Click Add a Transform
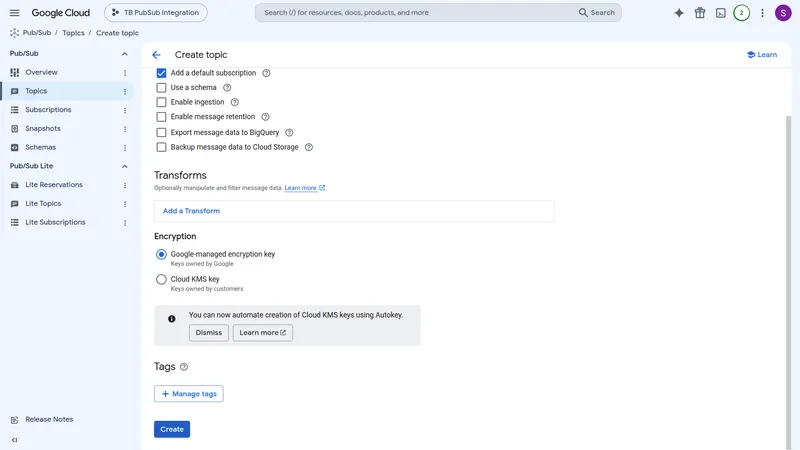Image resolution: width=800 pixels, height=450 pixels. [x=191, y=211]
